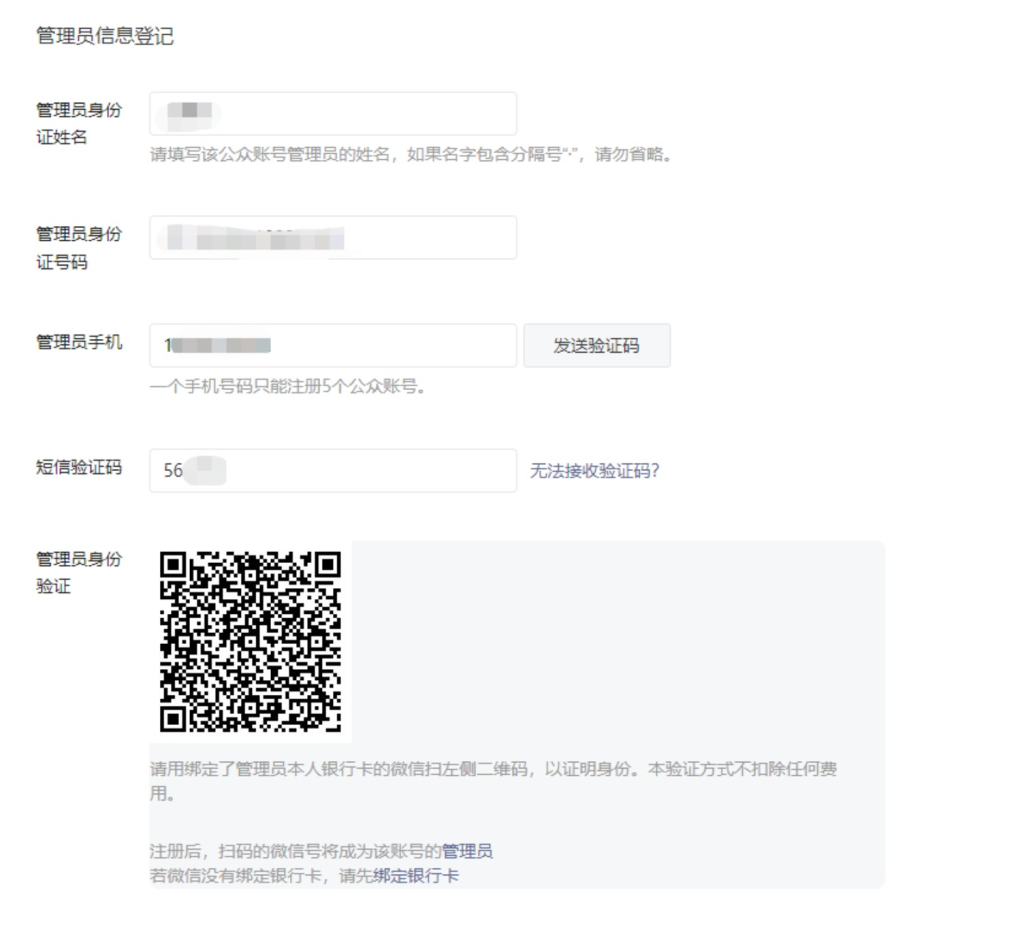Click the WeChat verification QR code
Image resolution: width=1024 pixels, height=938 pixels.
point(250,641)
